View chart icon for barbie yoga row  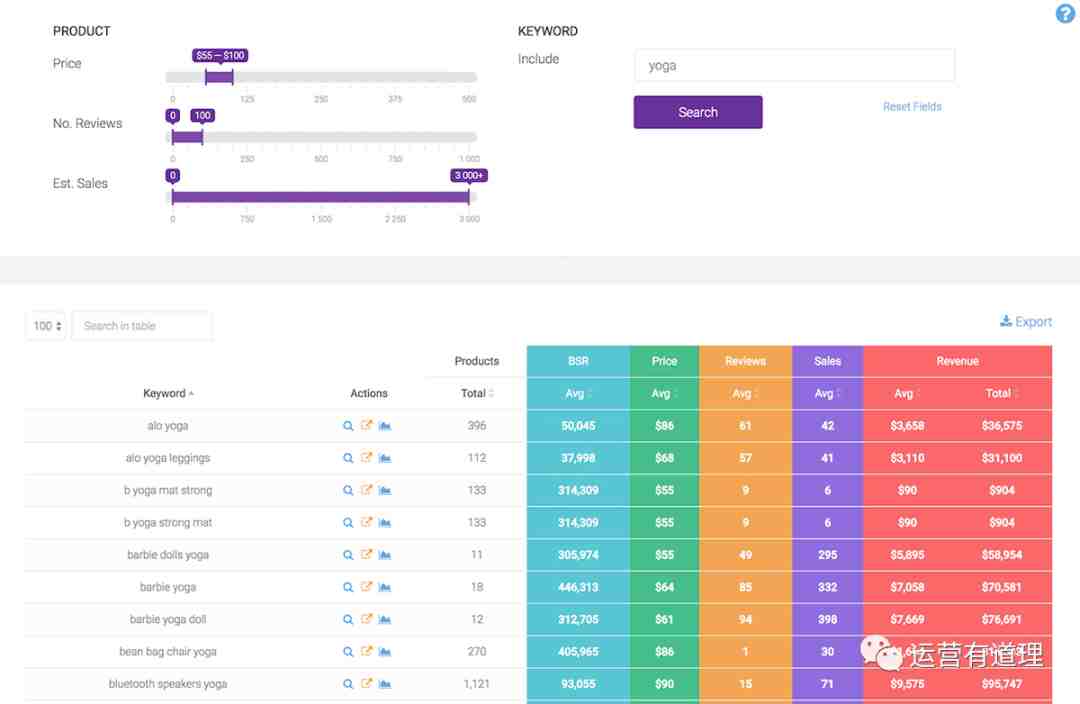pos(385,587)
